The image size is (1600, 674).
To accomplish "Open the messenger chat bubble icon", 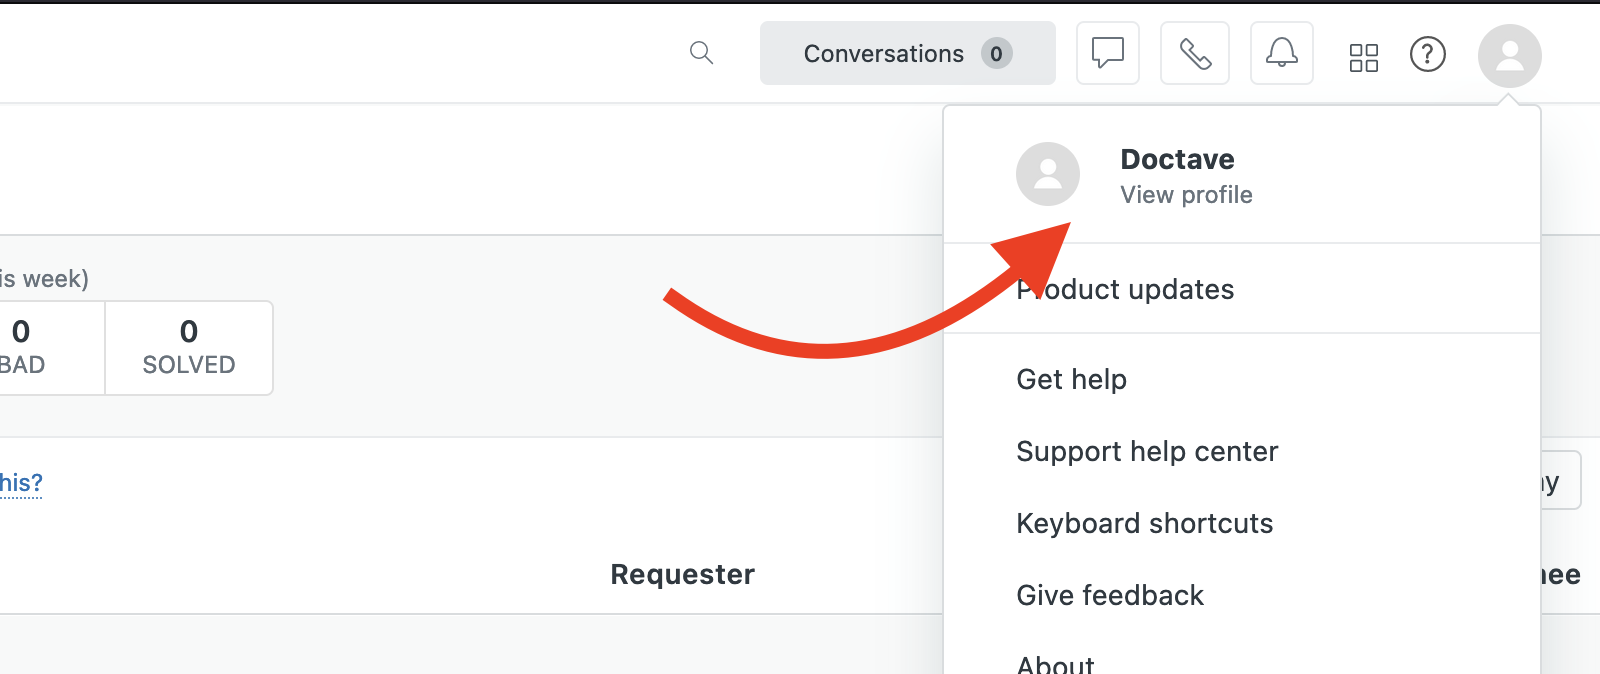I will [1107, 53].
